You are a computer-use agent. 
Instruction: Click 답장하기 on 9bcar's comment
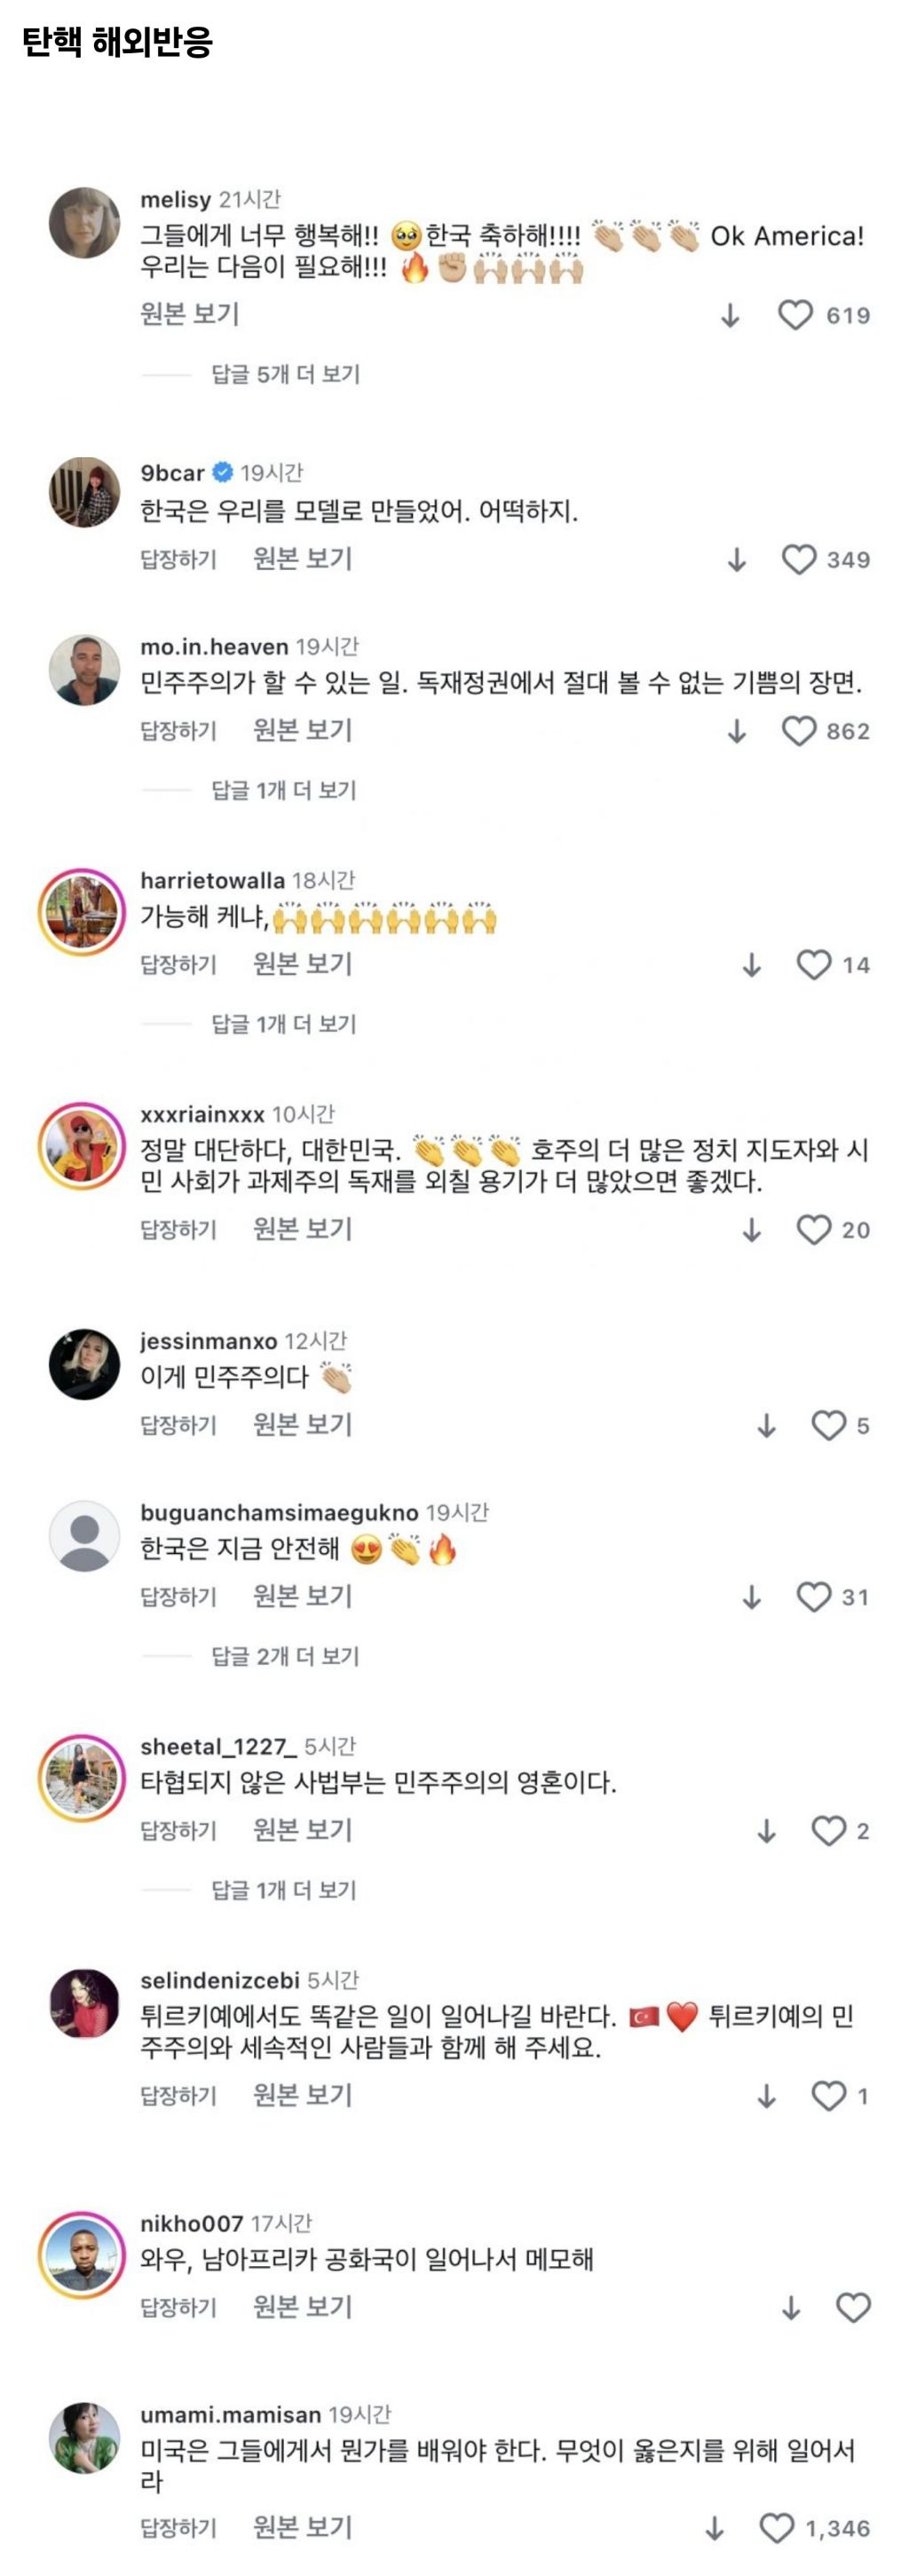(178, 559)
